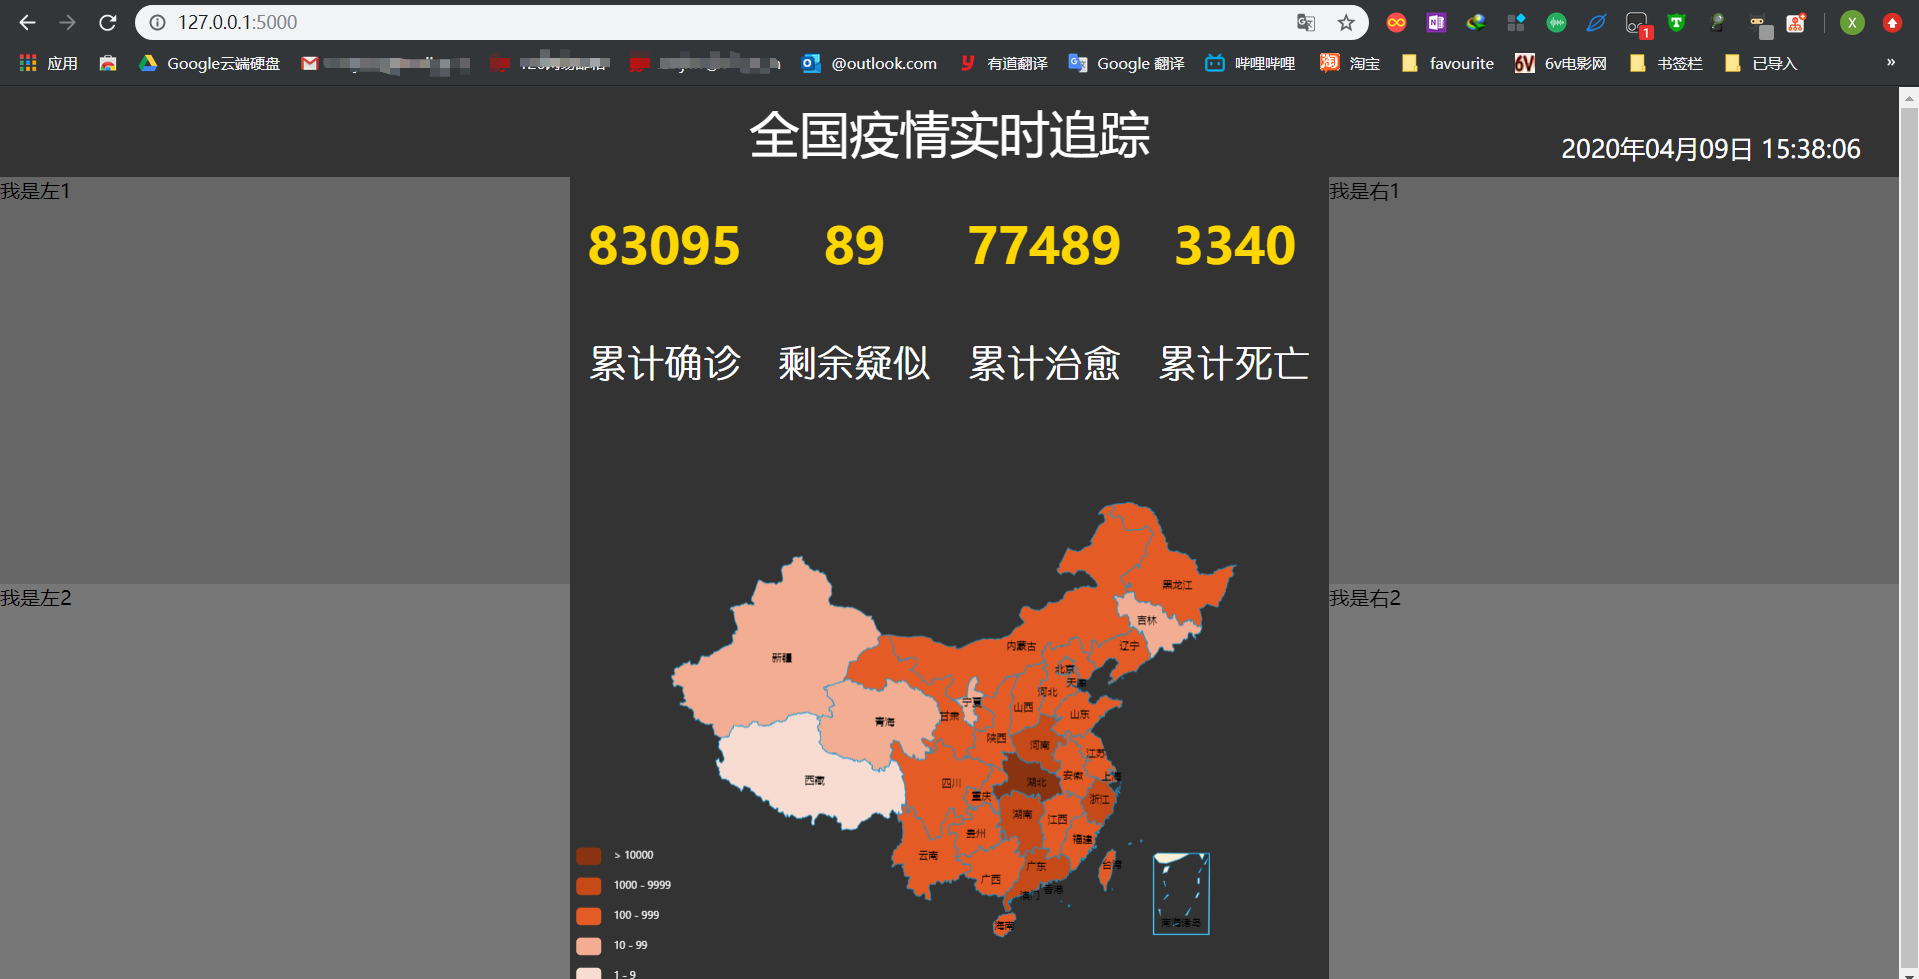The height and width of the screenshot is (979, 1919).
Task: Open the blue leaf extension
Action: pos(1596,22)
